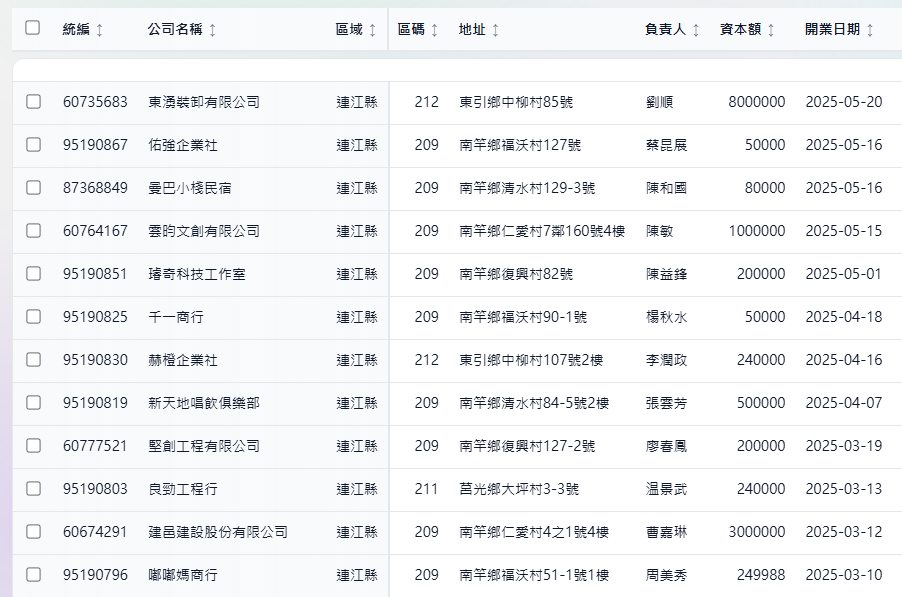Click sort icon beside 統編 column header
This screenshot has width=902, height=597.
99,30
